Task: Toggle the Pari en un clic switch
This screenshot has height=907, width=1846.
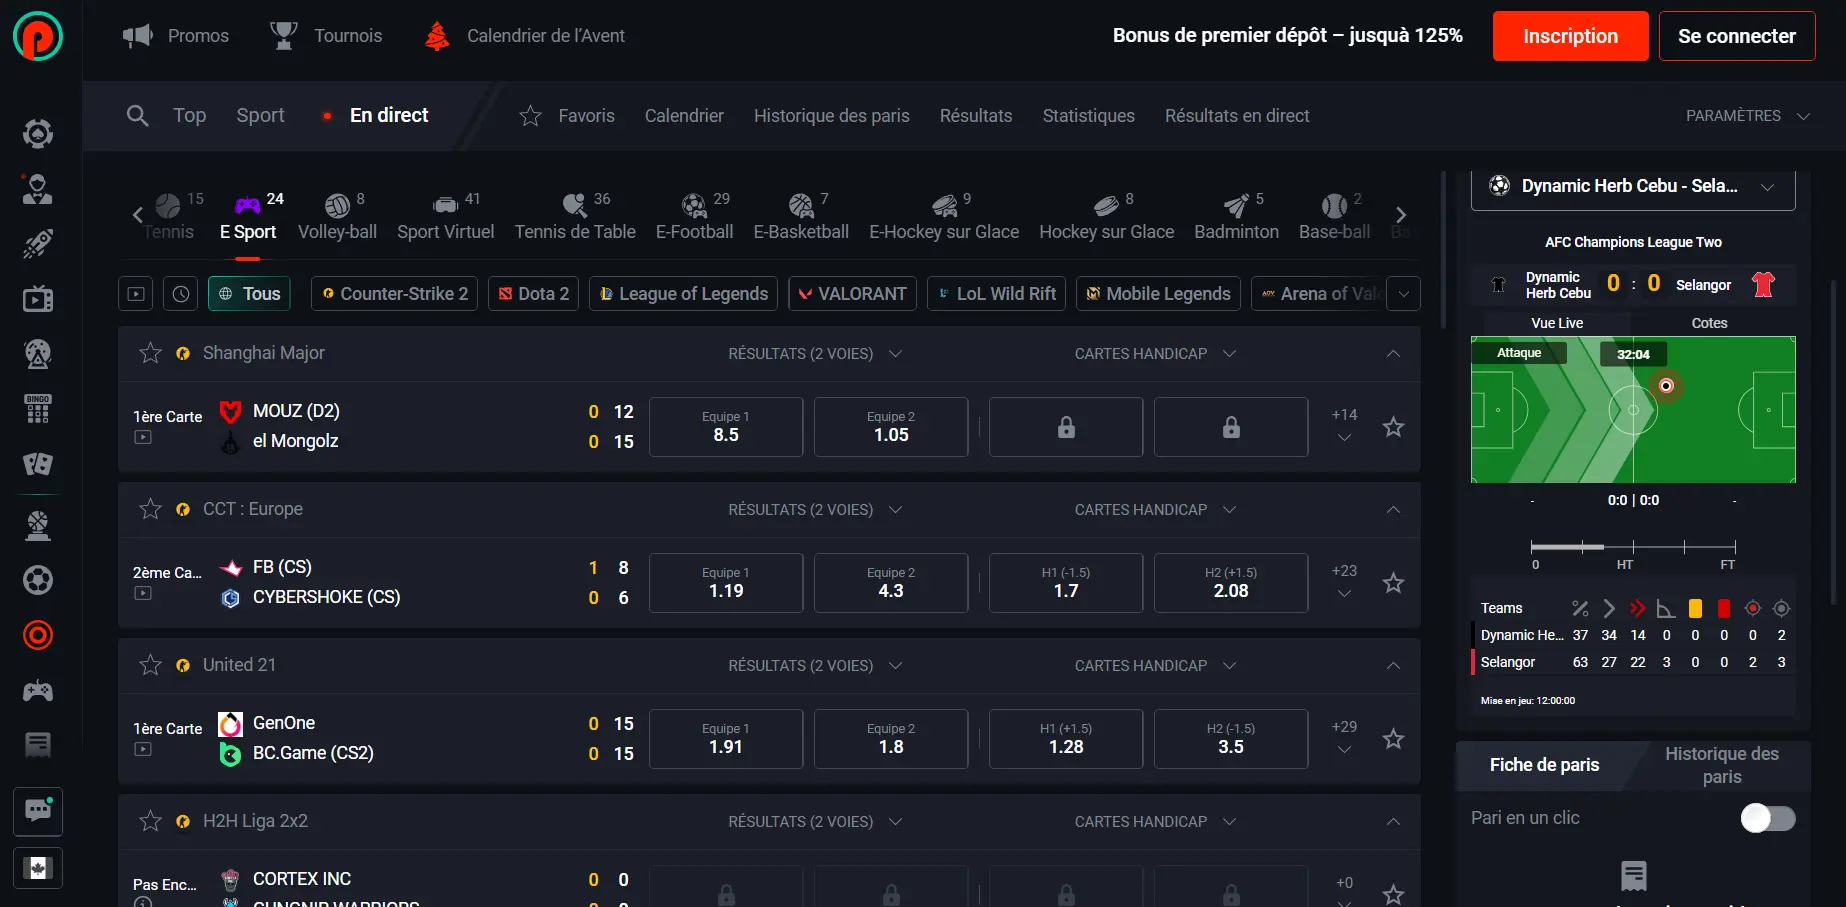Action: point(1767,818)
